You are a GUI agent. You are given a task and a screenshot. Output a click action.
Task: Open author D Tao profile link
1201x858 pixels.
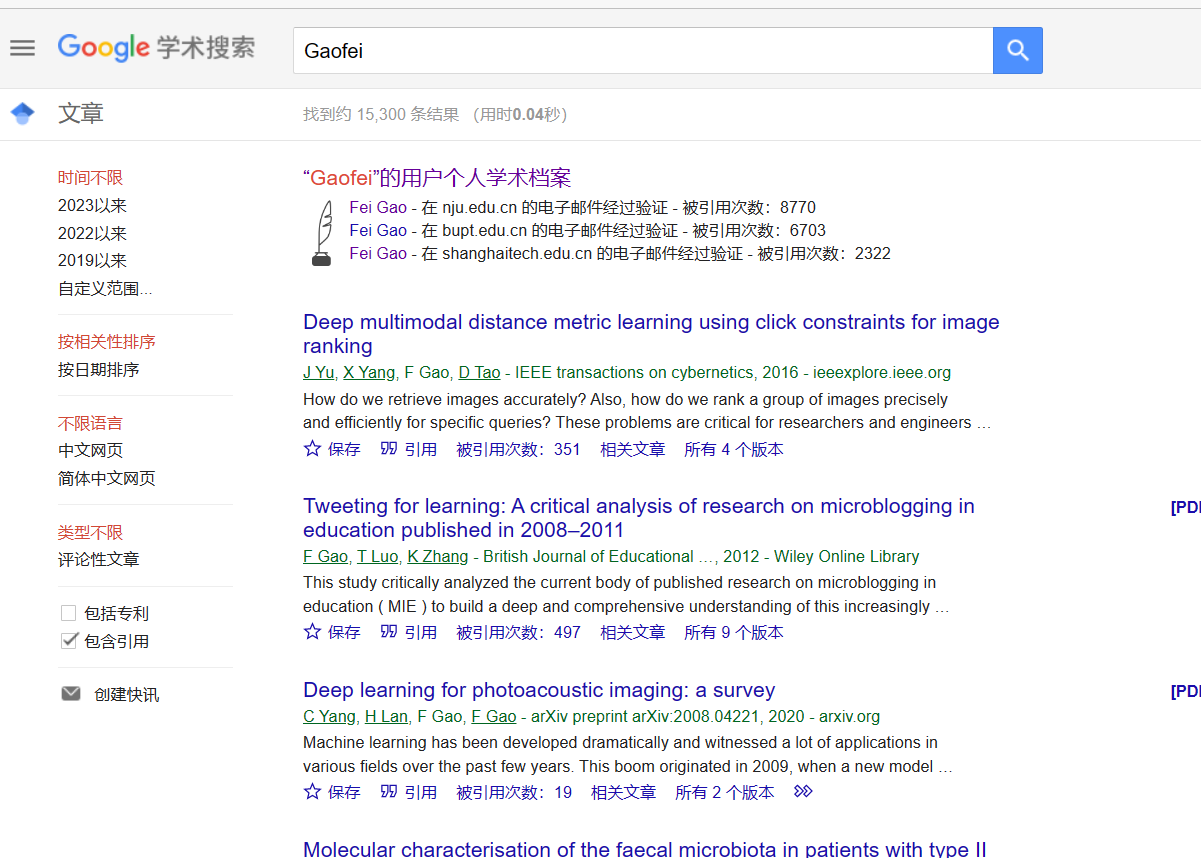479,373
